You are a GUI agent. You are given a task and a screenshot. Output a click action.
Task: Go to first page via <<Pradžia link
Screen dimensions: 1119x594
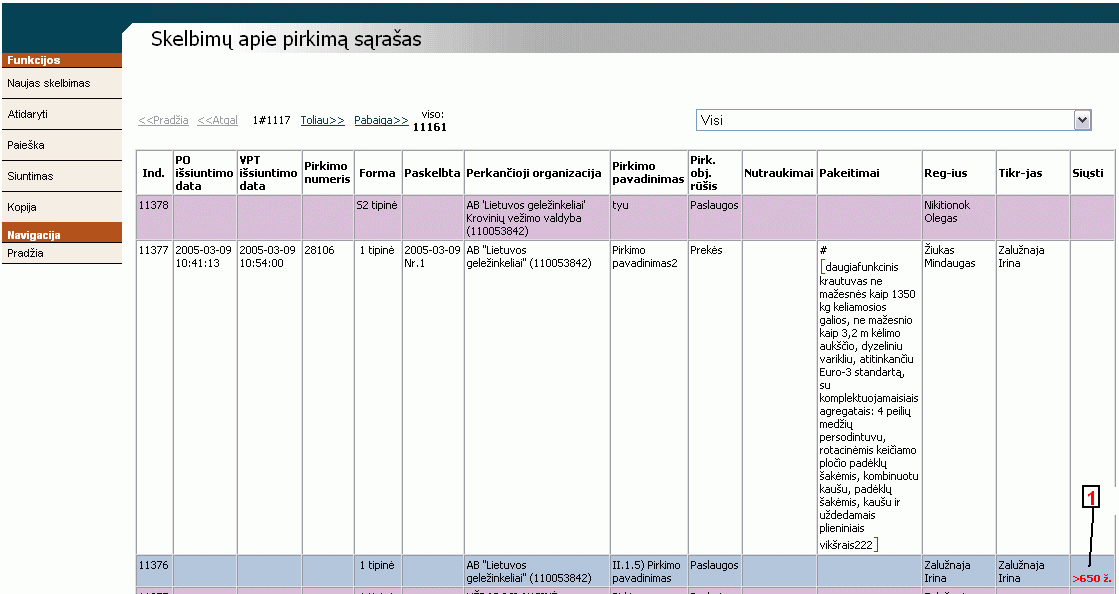(x=163, y=120)
